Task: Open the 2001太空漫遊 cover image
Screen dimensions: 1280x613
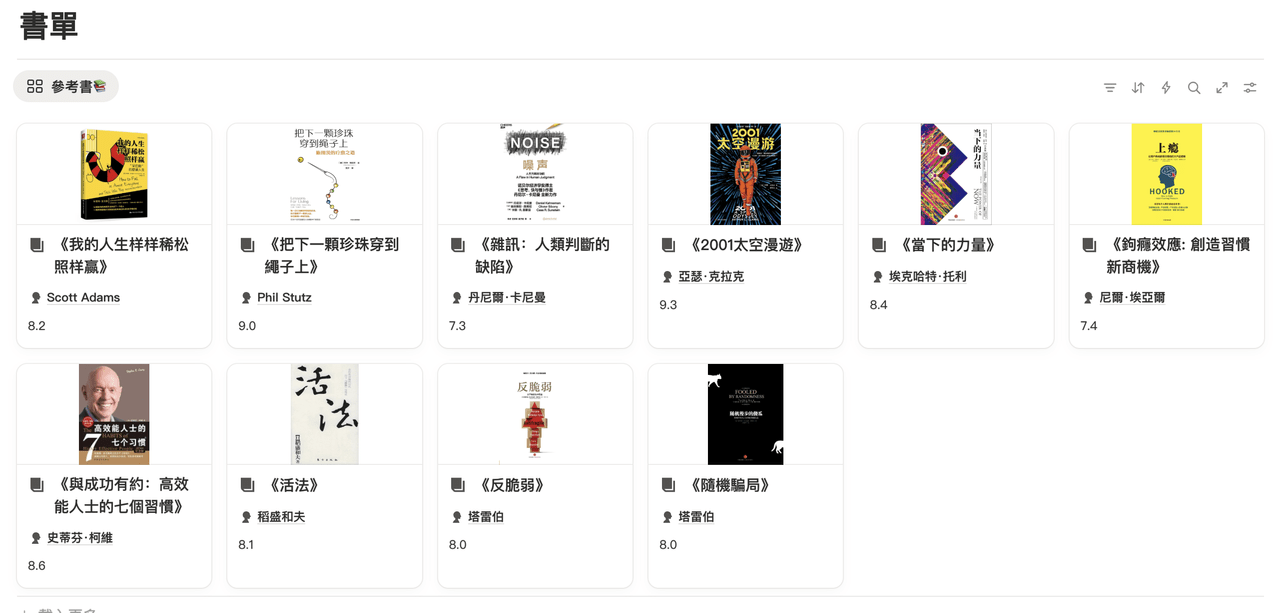Action: point(745,174)
